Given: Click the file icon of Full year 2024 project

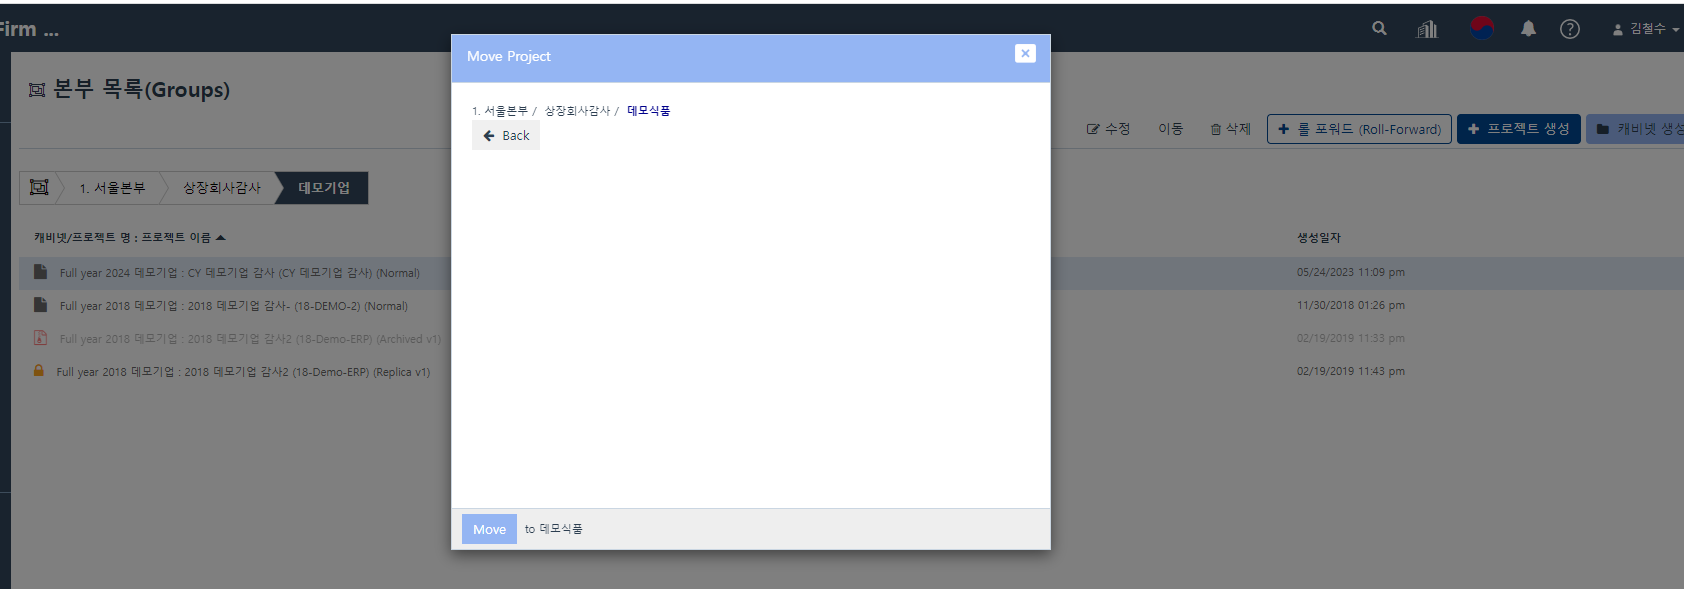Looking at the screenshot, I should pyautogui.click(x=40, y=272).
